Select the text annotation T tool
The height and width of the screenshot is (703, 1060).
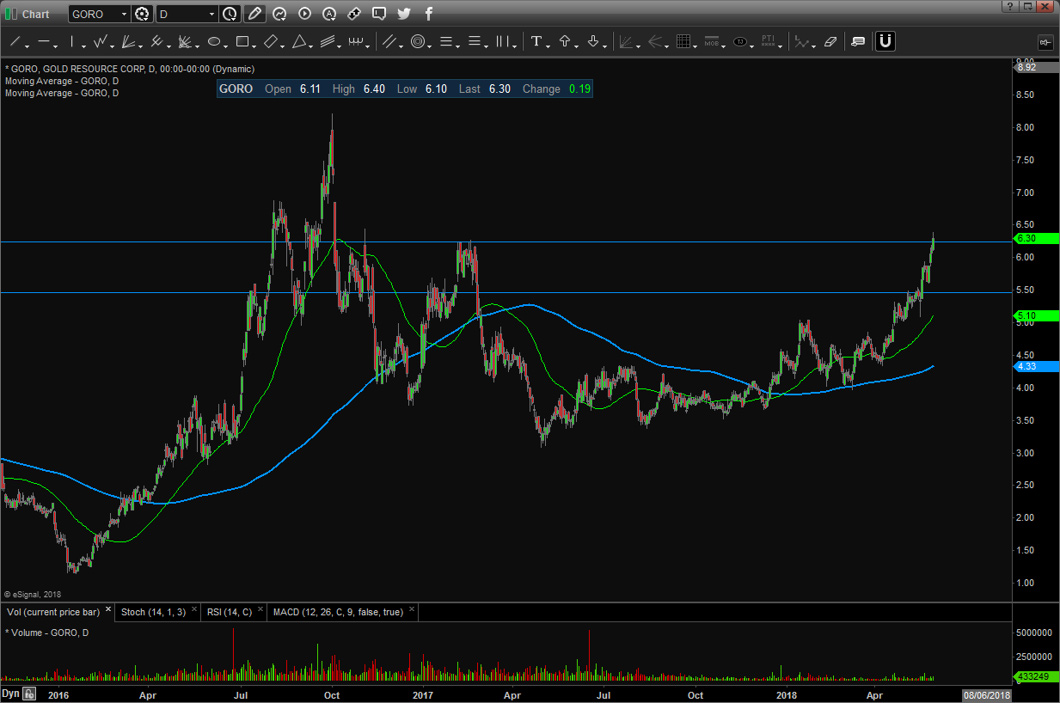[x=536, y=42]
